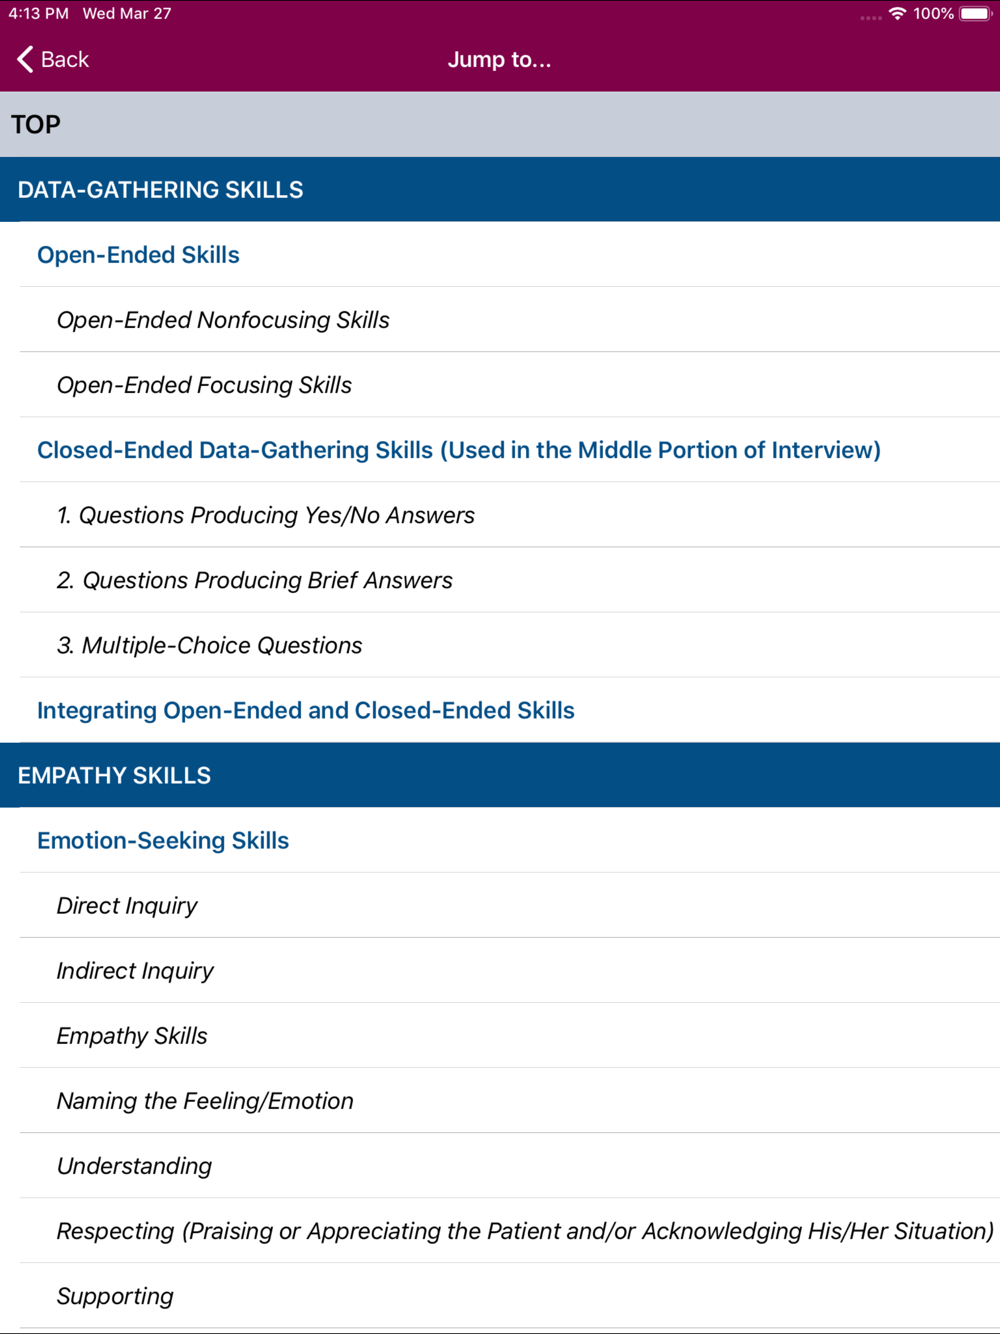Select the EMPATHY SKILLS section header
The width and height of the screenshot is (1000, 1334).
[500, 775]
